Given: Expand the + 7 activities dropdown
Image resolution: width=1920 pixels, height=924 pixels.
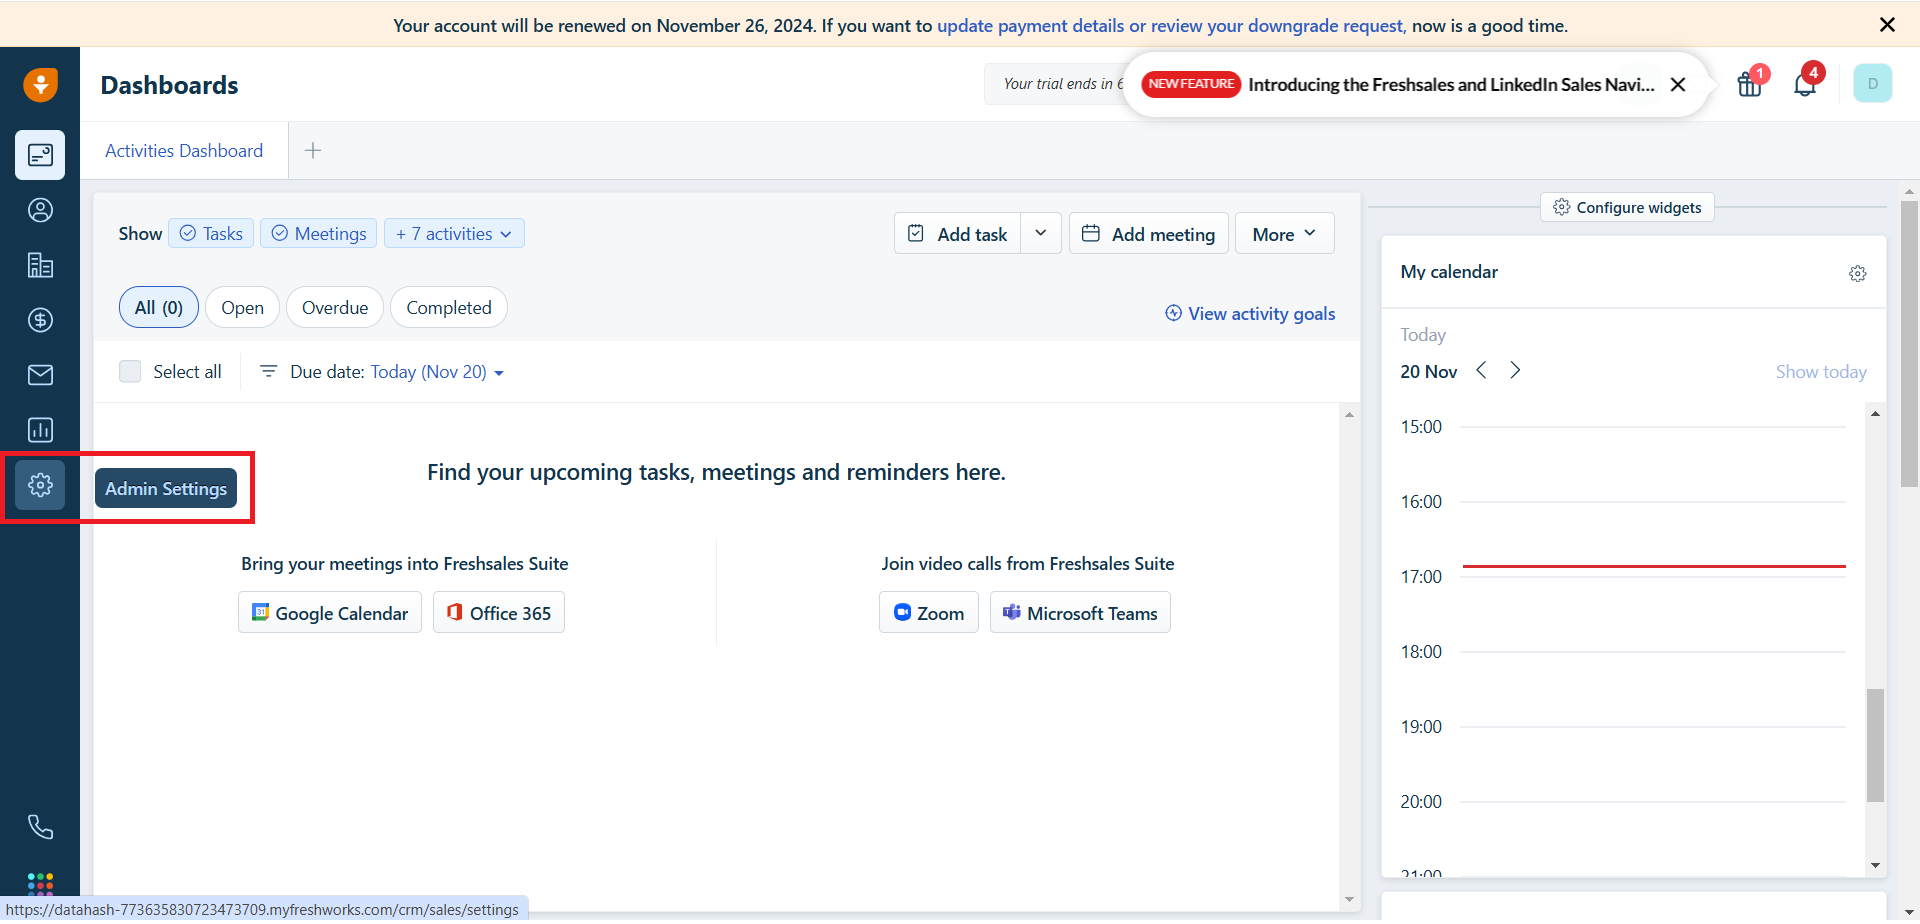Looking at the screenshot, I should coord(454,234).
